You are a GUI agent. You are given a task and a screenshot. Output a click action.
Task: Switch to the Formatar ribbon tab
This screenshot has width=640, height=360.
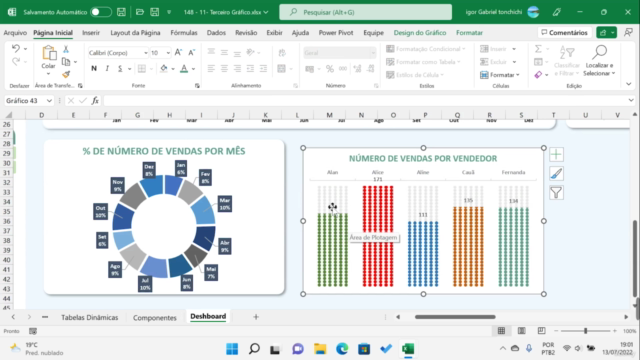[x=469, y=33]
